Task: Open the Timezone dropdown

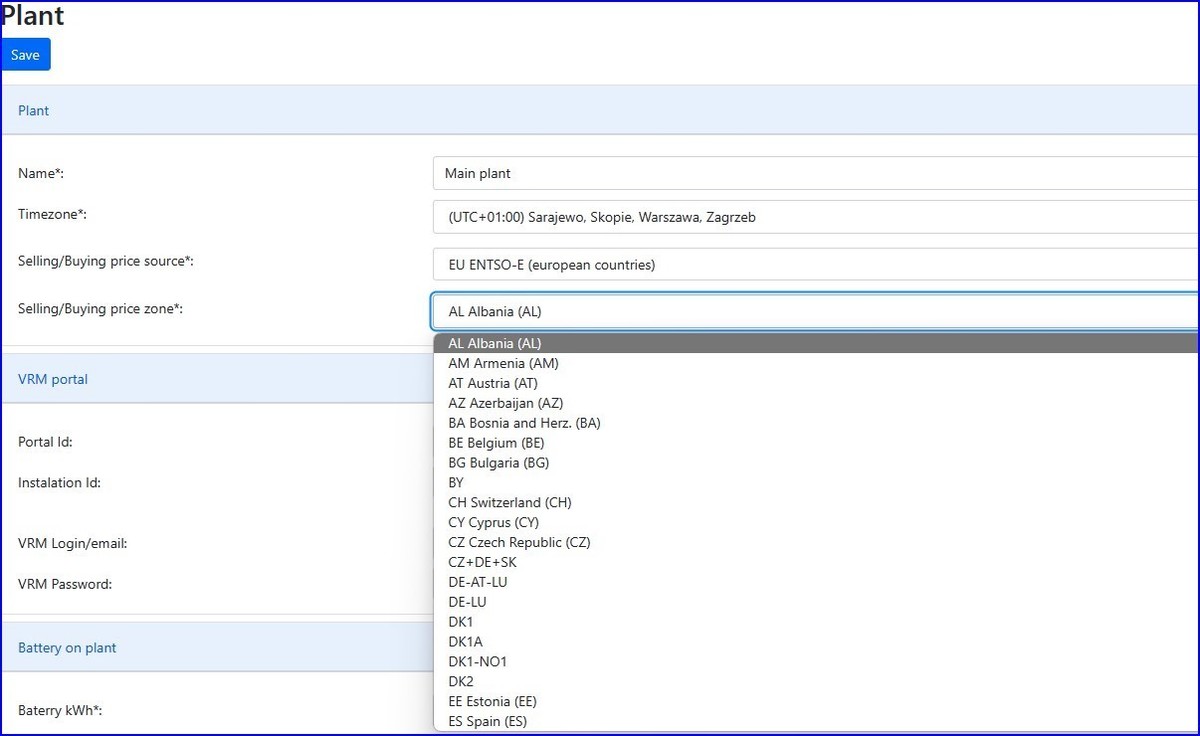Action: coord(814,217)
